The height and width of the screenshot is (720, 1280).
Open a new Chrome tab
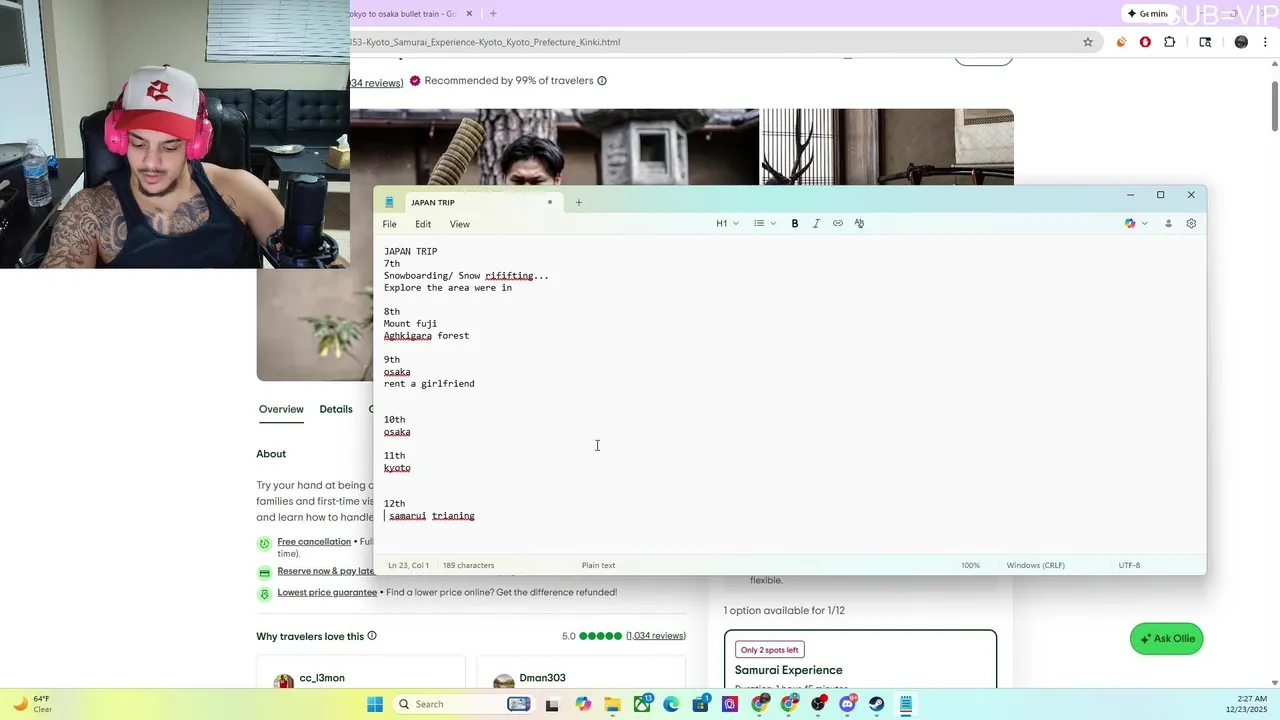(x=493, y=13)
